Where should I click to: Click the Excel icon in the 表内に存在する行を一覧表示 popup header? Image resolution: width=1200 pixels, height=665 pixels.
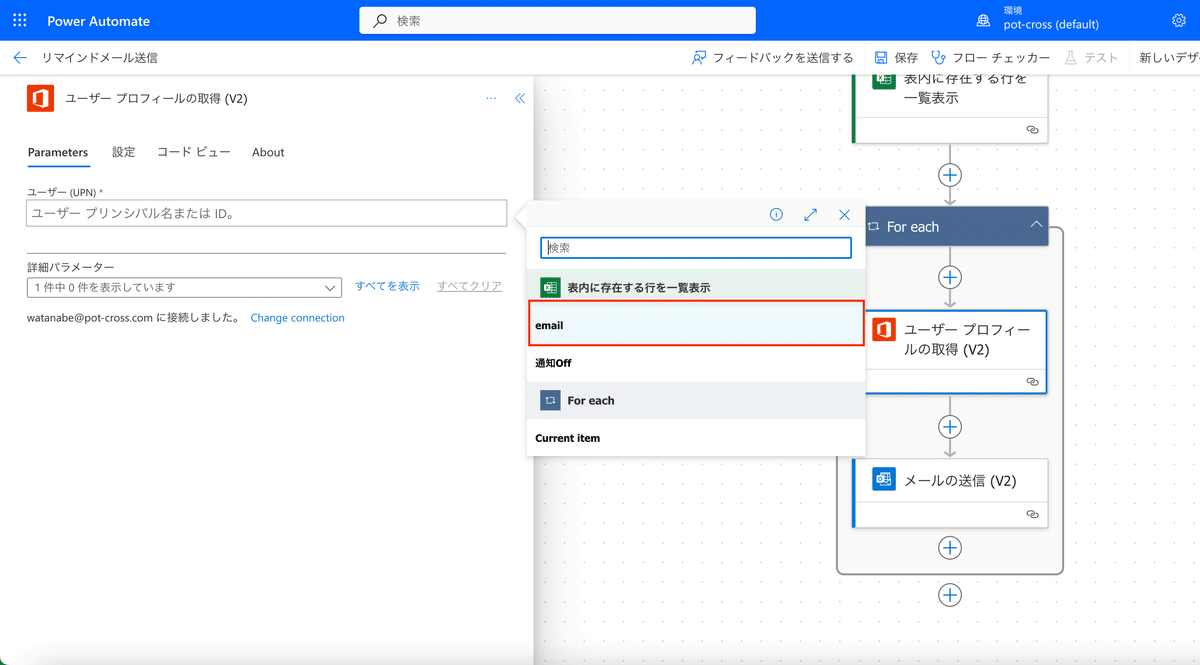[550, 287]
